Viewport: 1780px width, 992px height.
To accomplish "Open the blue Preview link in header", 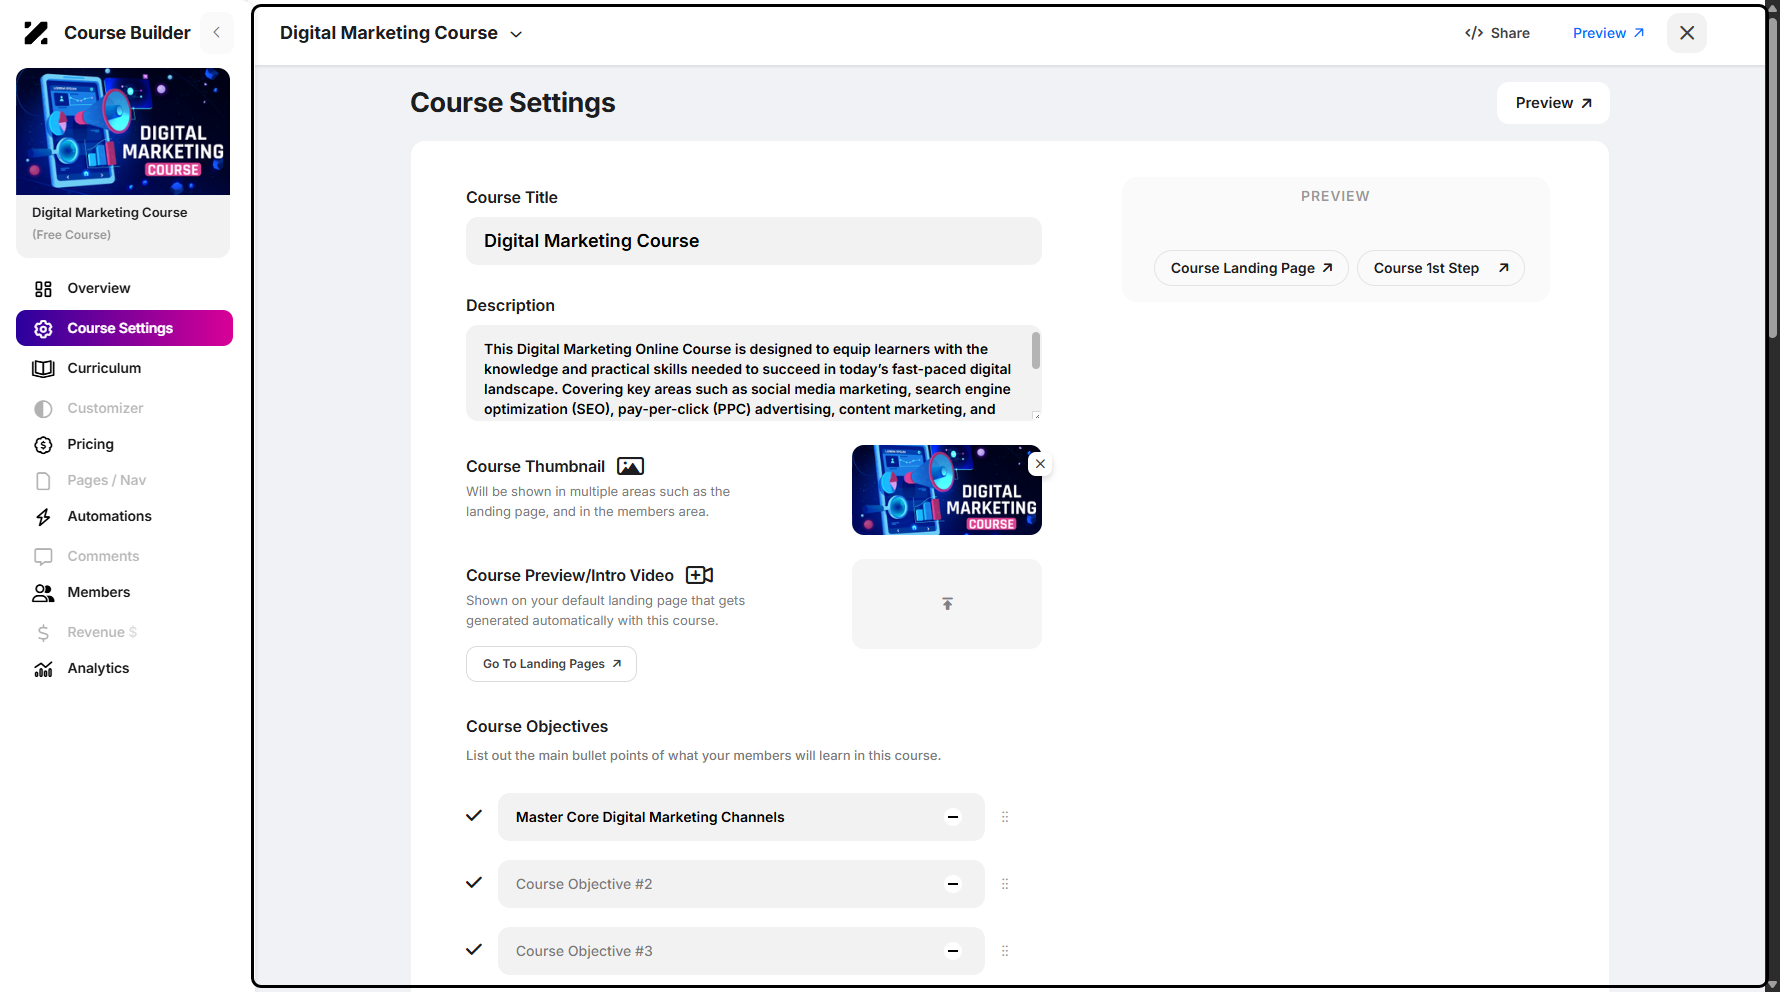I will point(1608,33).
